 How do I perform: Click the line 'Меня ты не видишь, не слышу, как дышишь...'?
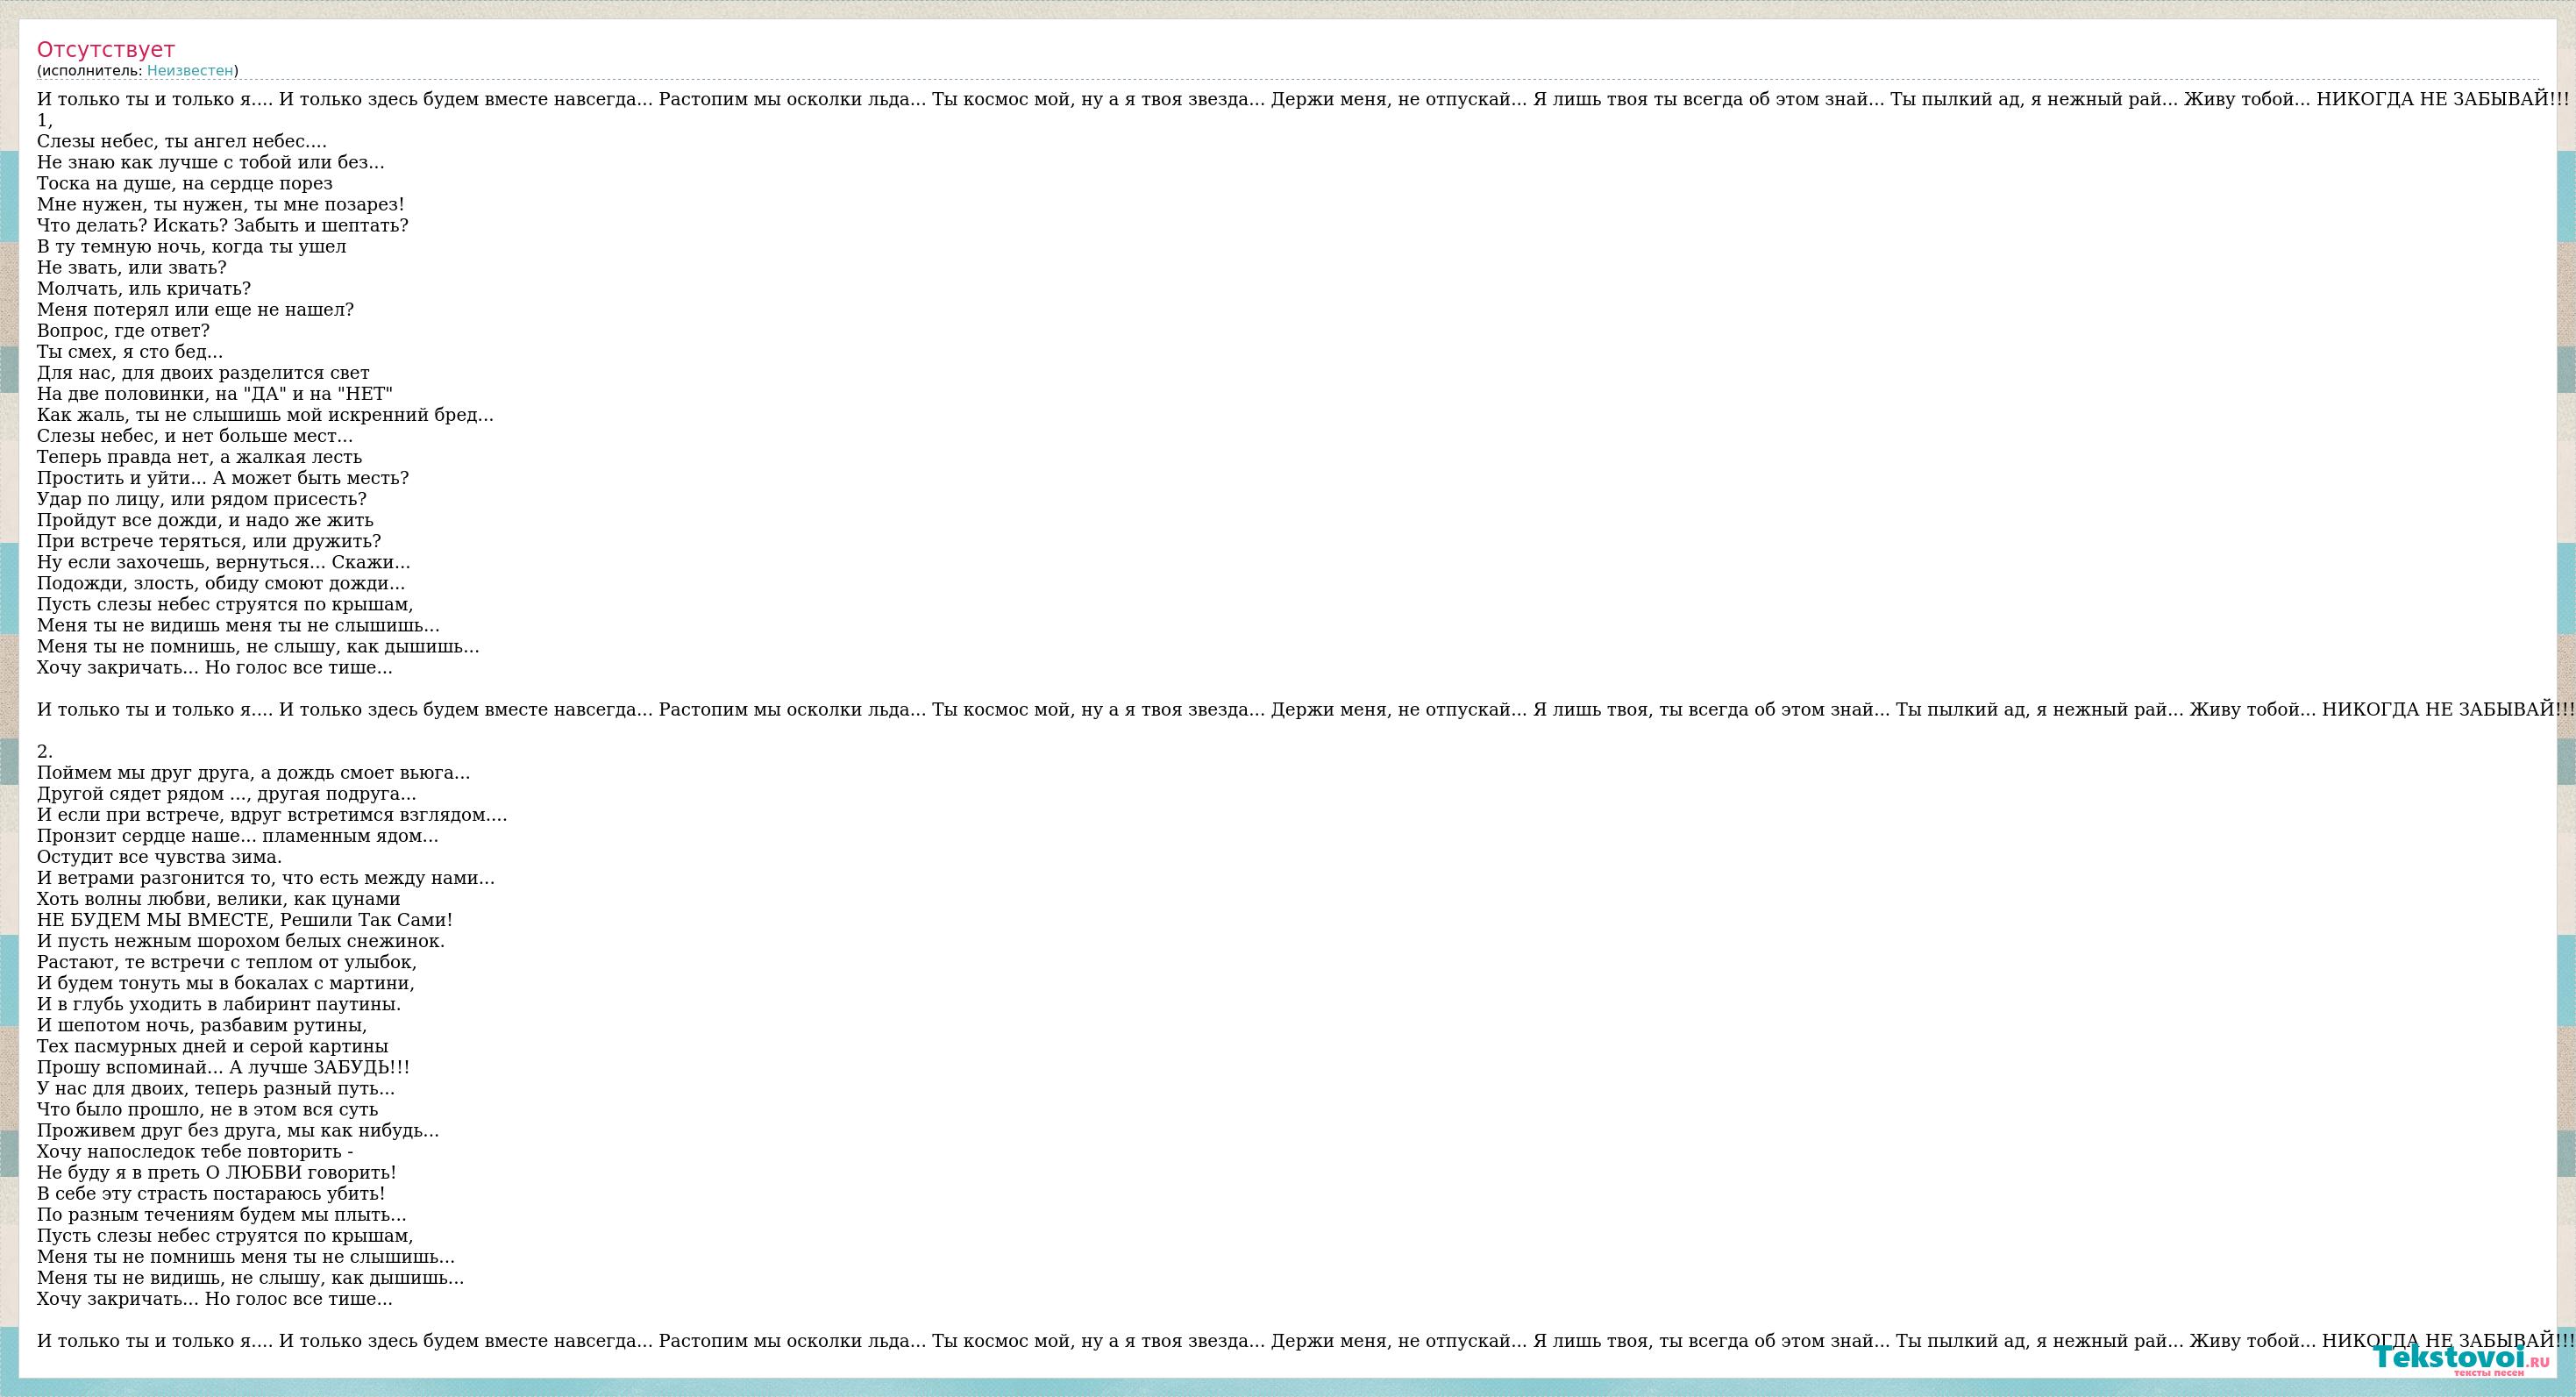coord(251,1278)
